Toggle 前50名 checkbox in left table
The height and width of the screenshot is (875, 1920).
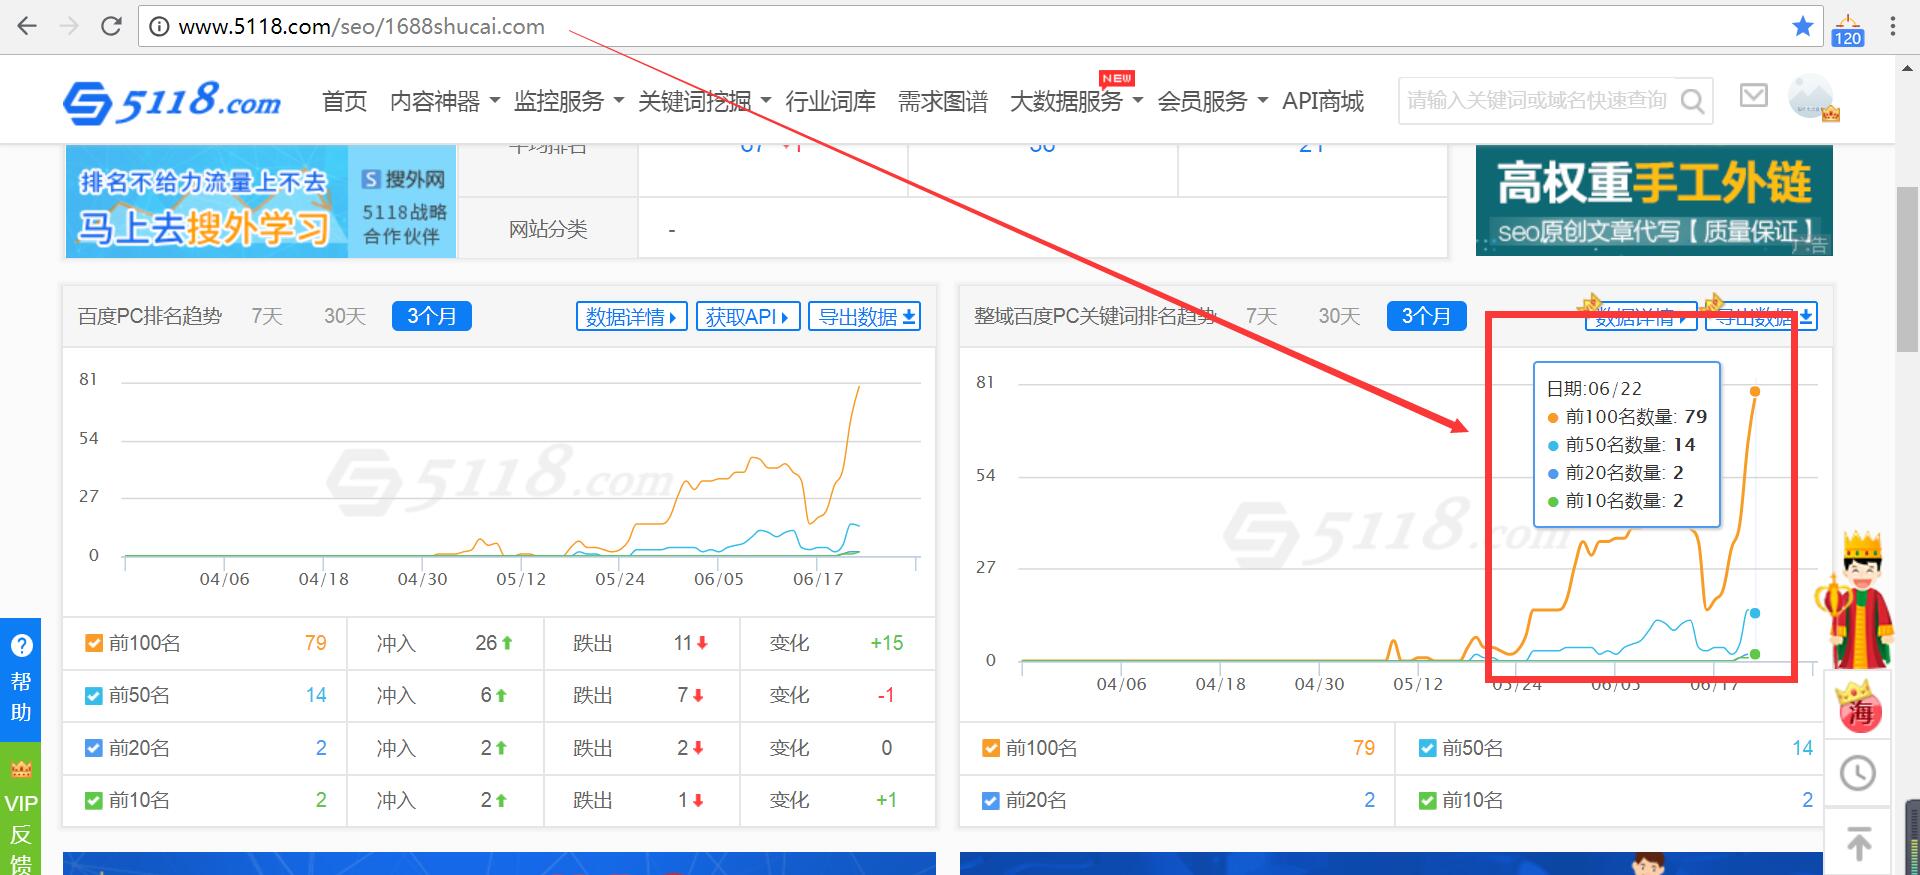point(94,696)
